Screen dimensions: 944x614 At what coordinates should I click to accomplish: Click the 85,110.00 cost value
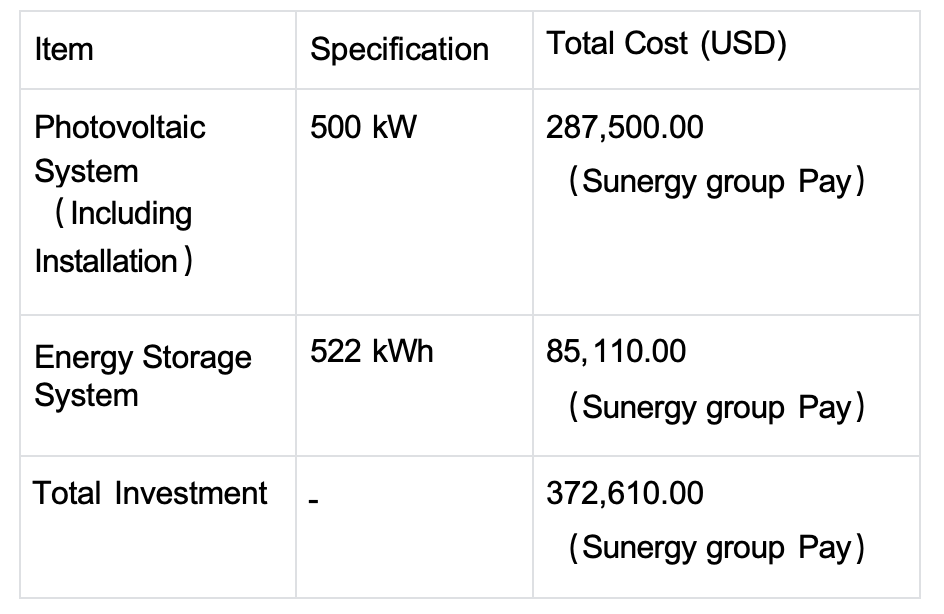point(616,352)
